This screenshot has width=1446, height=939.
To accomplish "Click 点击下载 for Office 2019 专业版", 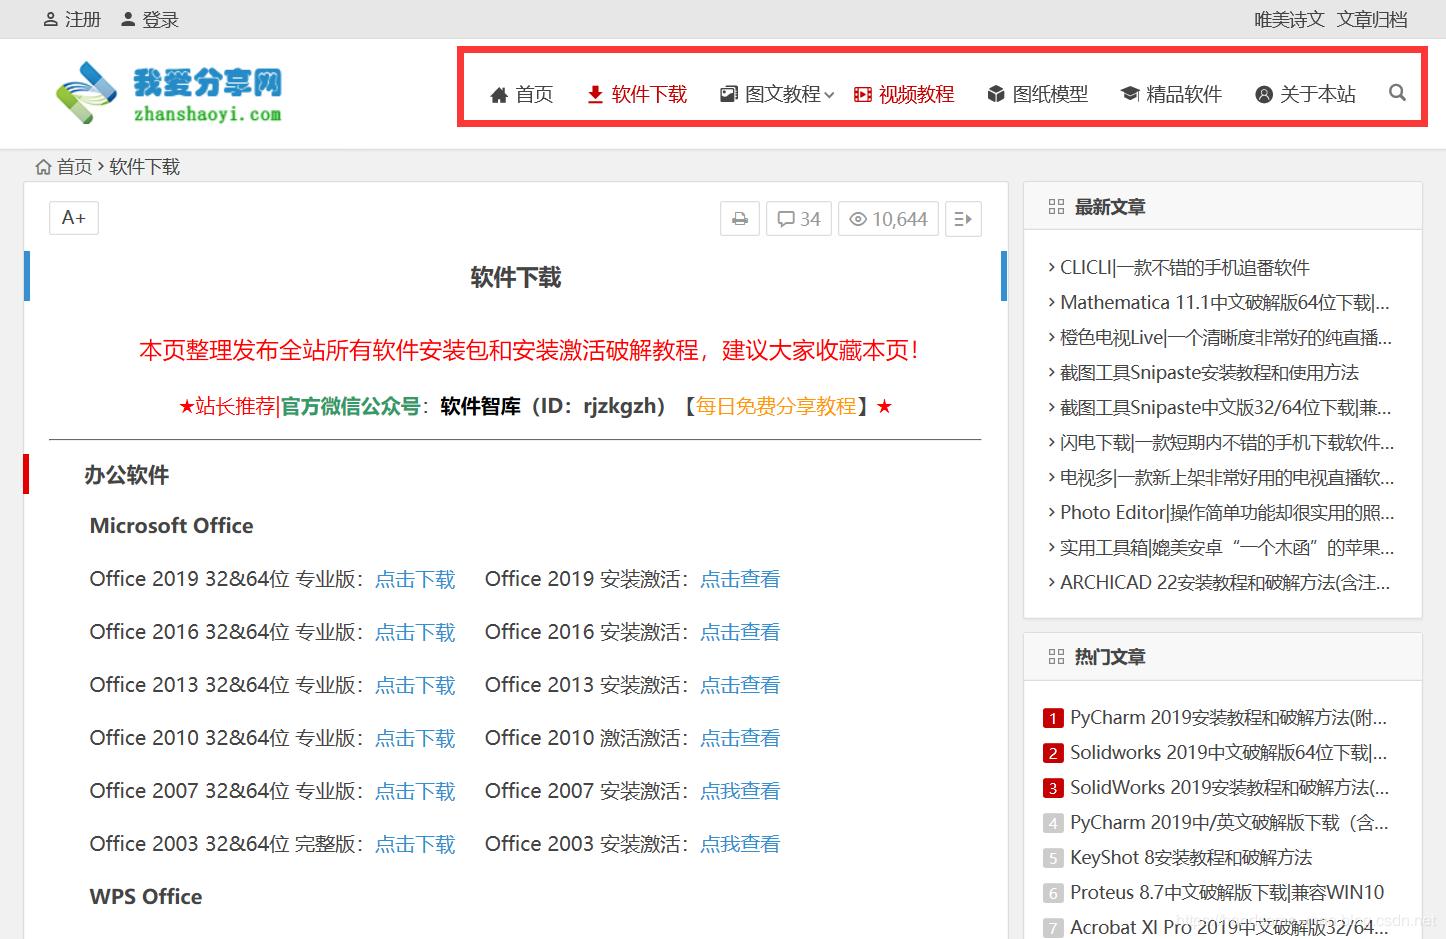I will point(415,579).
